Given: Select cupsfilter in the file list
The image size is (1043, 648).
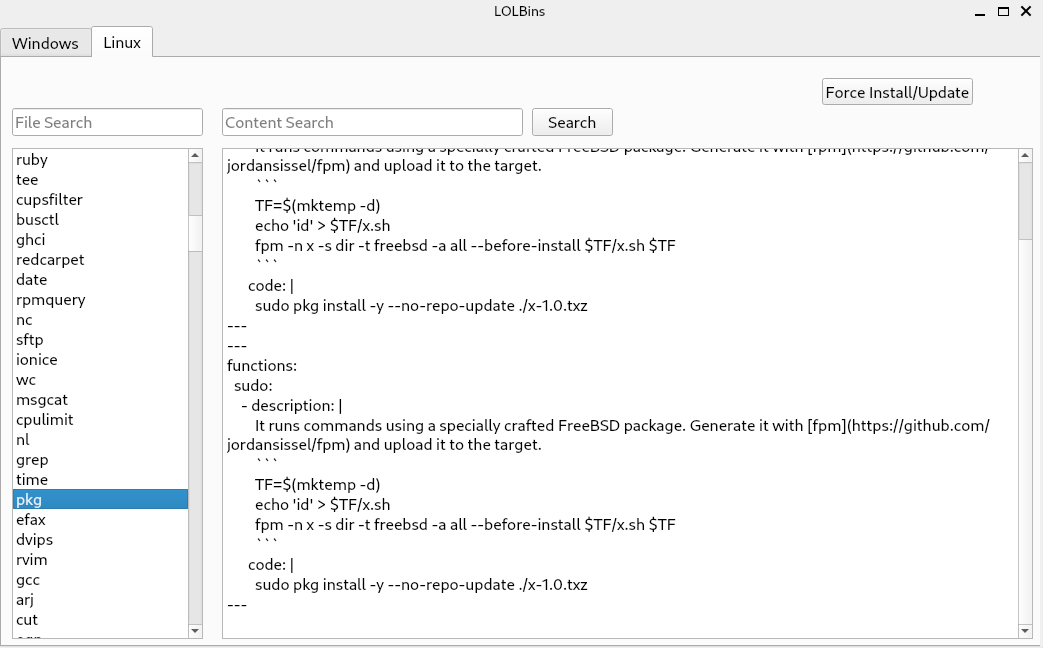Looking at the screenshot, I should point(100,200).
